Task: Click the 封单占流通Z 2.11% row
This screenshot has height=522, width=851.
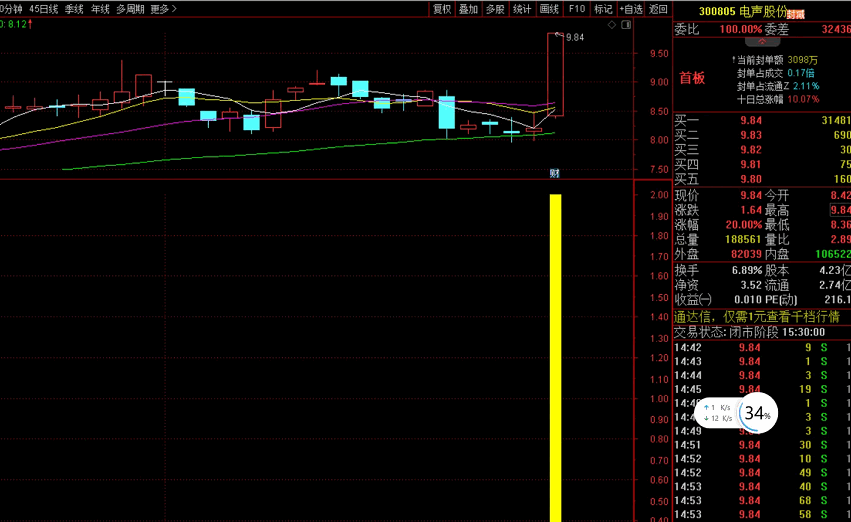Action: [x=778, y=86]
